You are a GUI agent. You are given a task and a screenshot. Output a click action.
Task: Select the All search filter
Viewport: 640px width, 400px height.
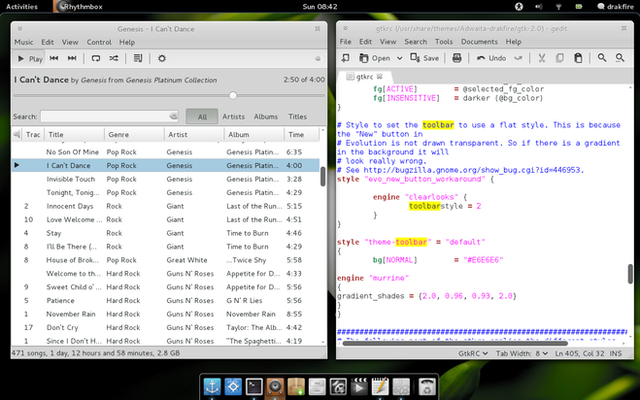[x=202, y=116]
